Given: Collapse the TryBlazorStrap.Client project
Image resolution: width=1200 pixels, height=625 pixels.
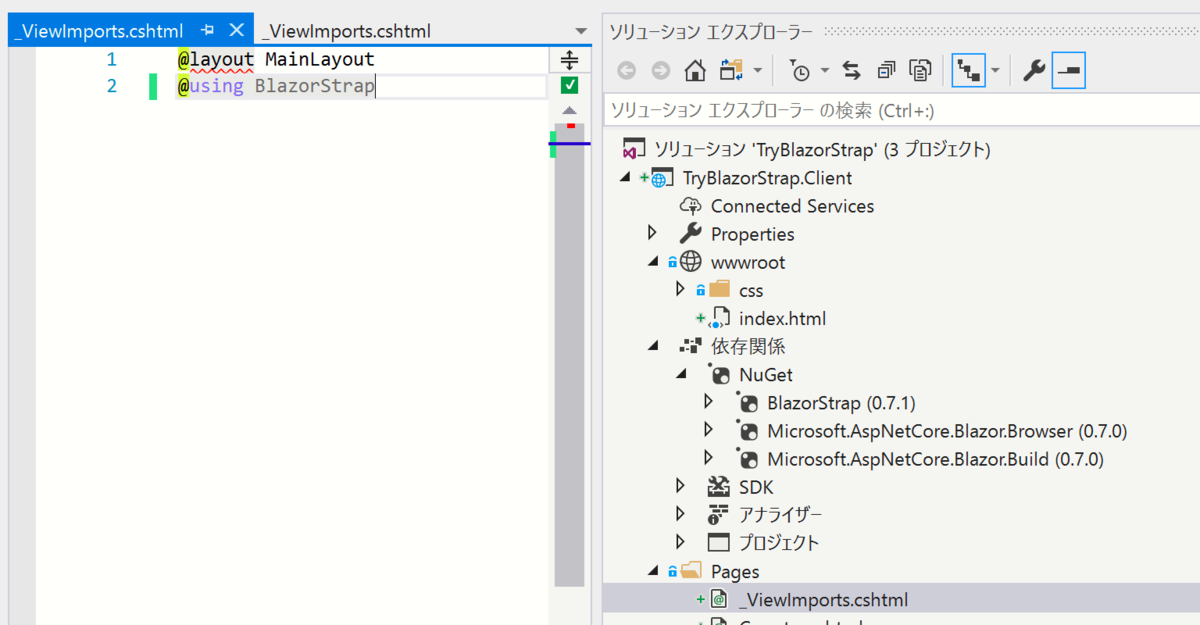Looking at the screenshot, I should (626, 179).
